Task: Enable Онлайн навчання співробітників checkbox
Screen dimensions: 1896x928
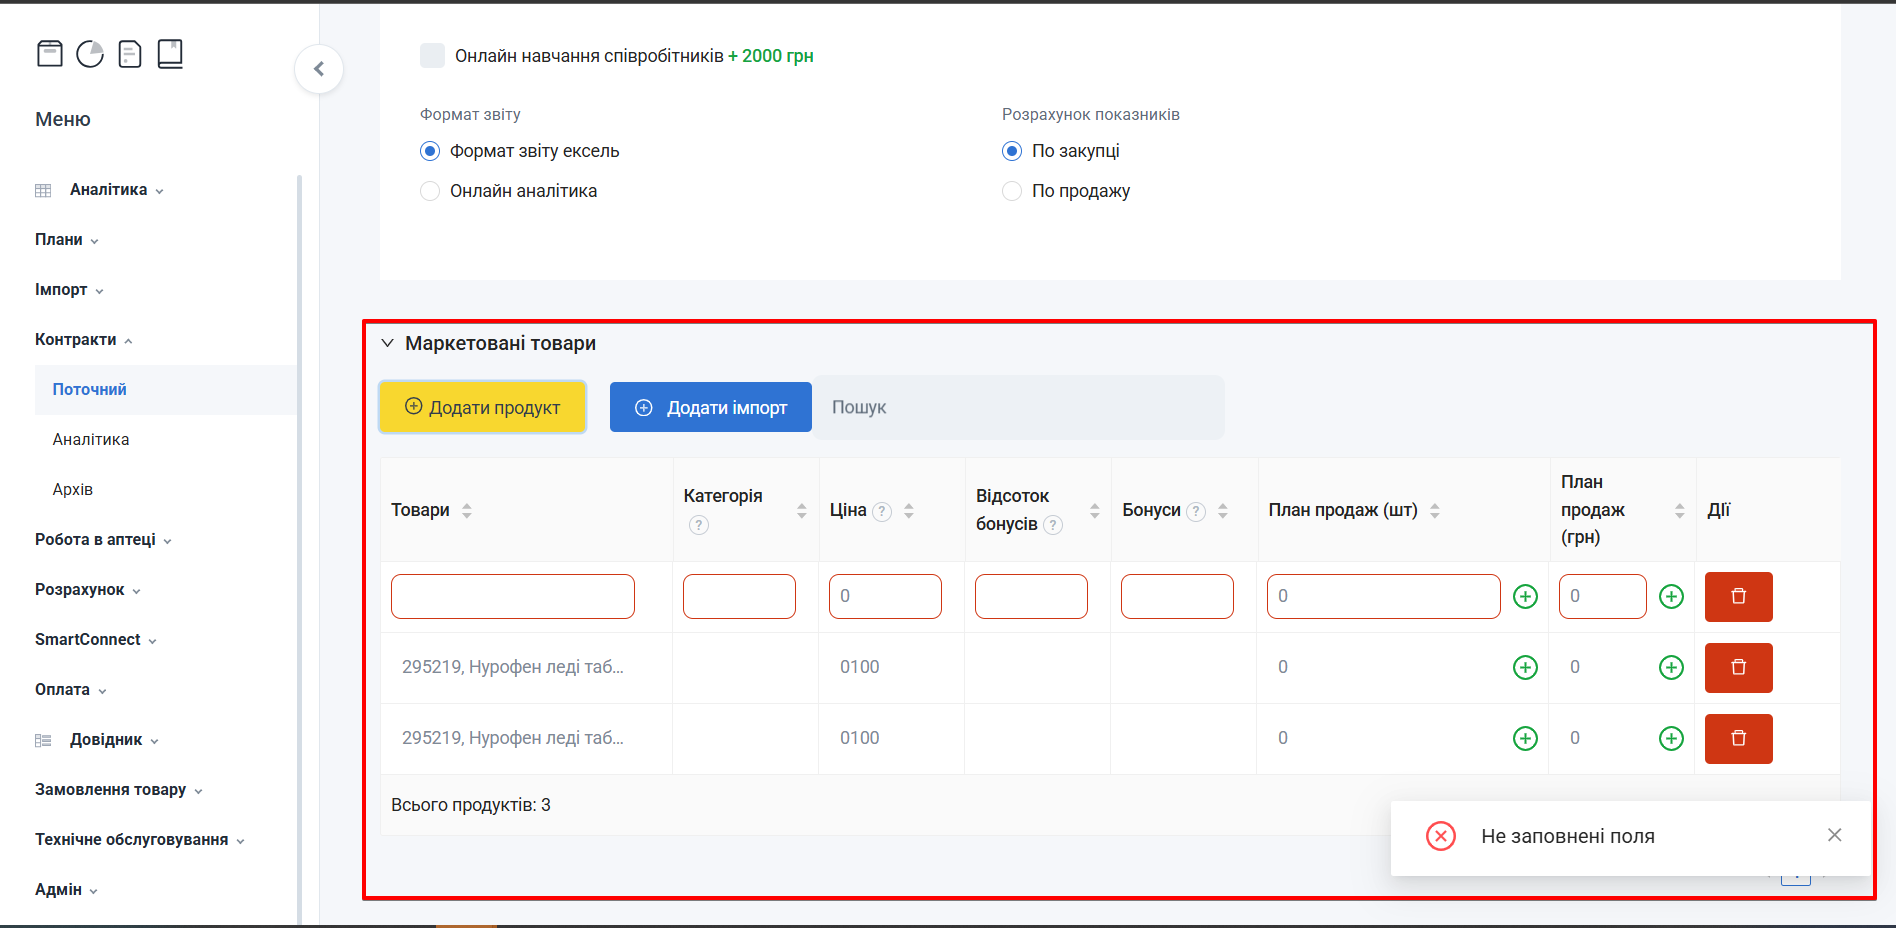Action: coord(432,56)
